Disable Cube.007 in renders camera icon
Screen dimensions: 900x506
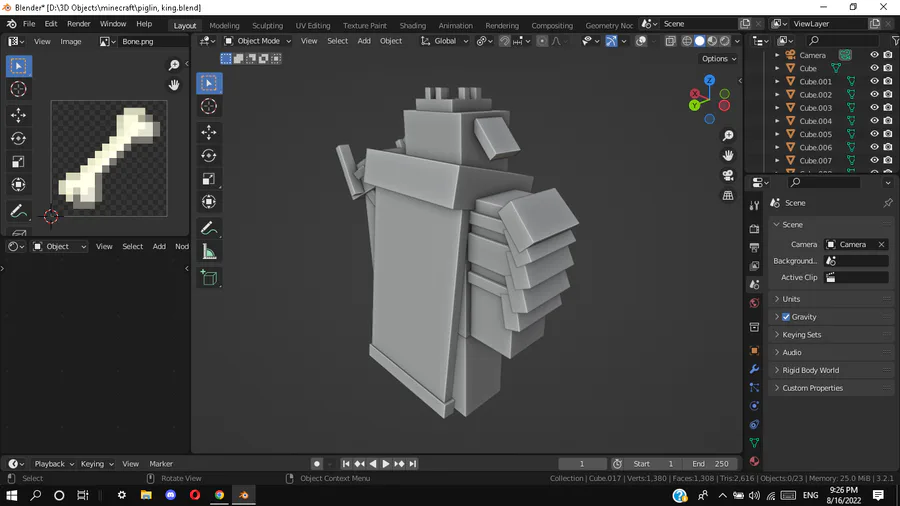(x=888, y=161)
